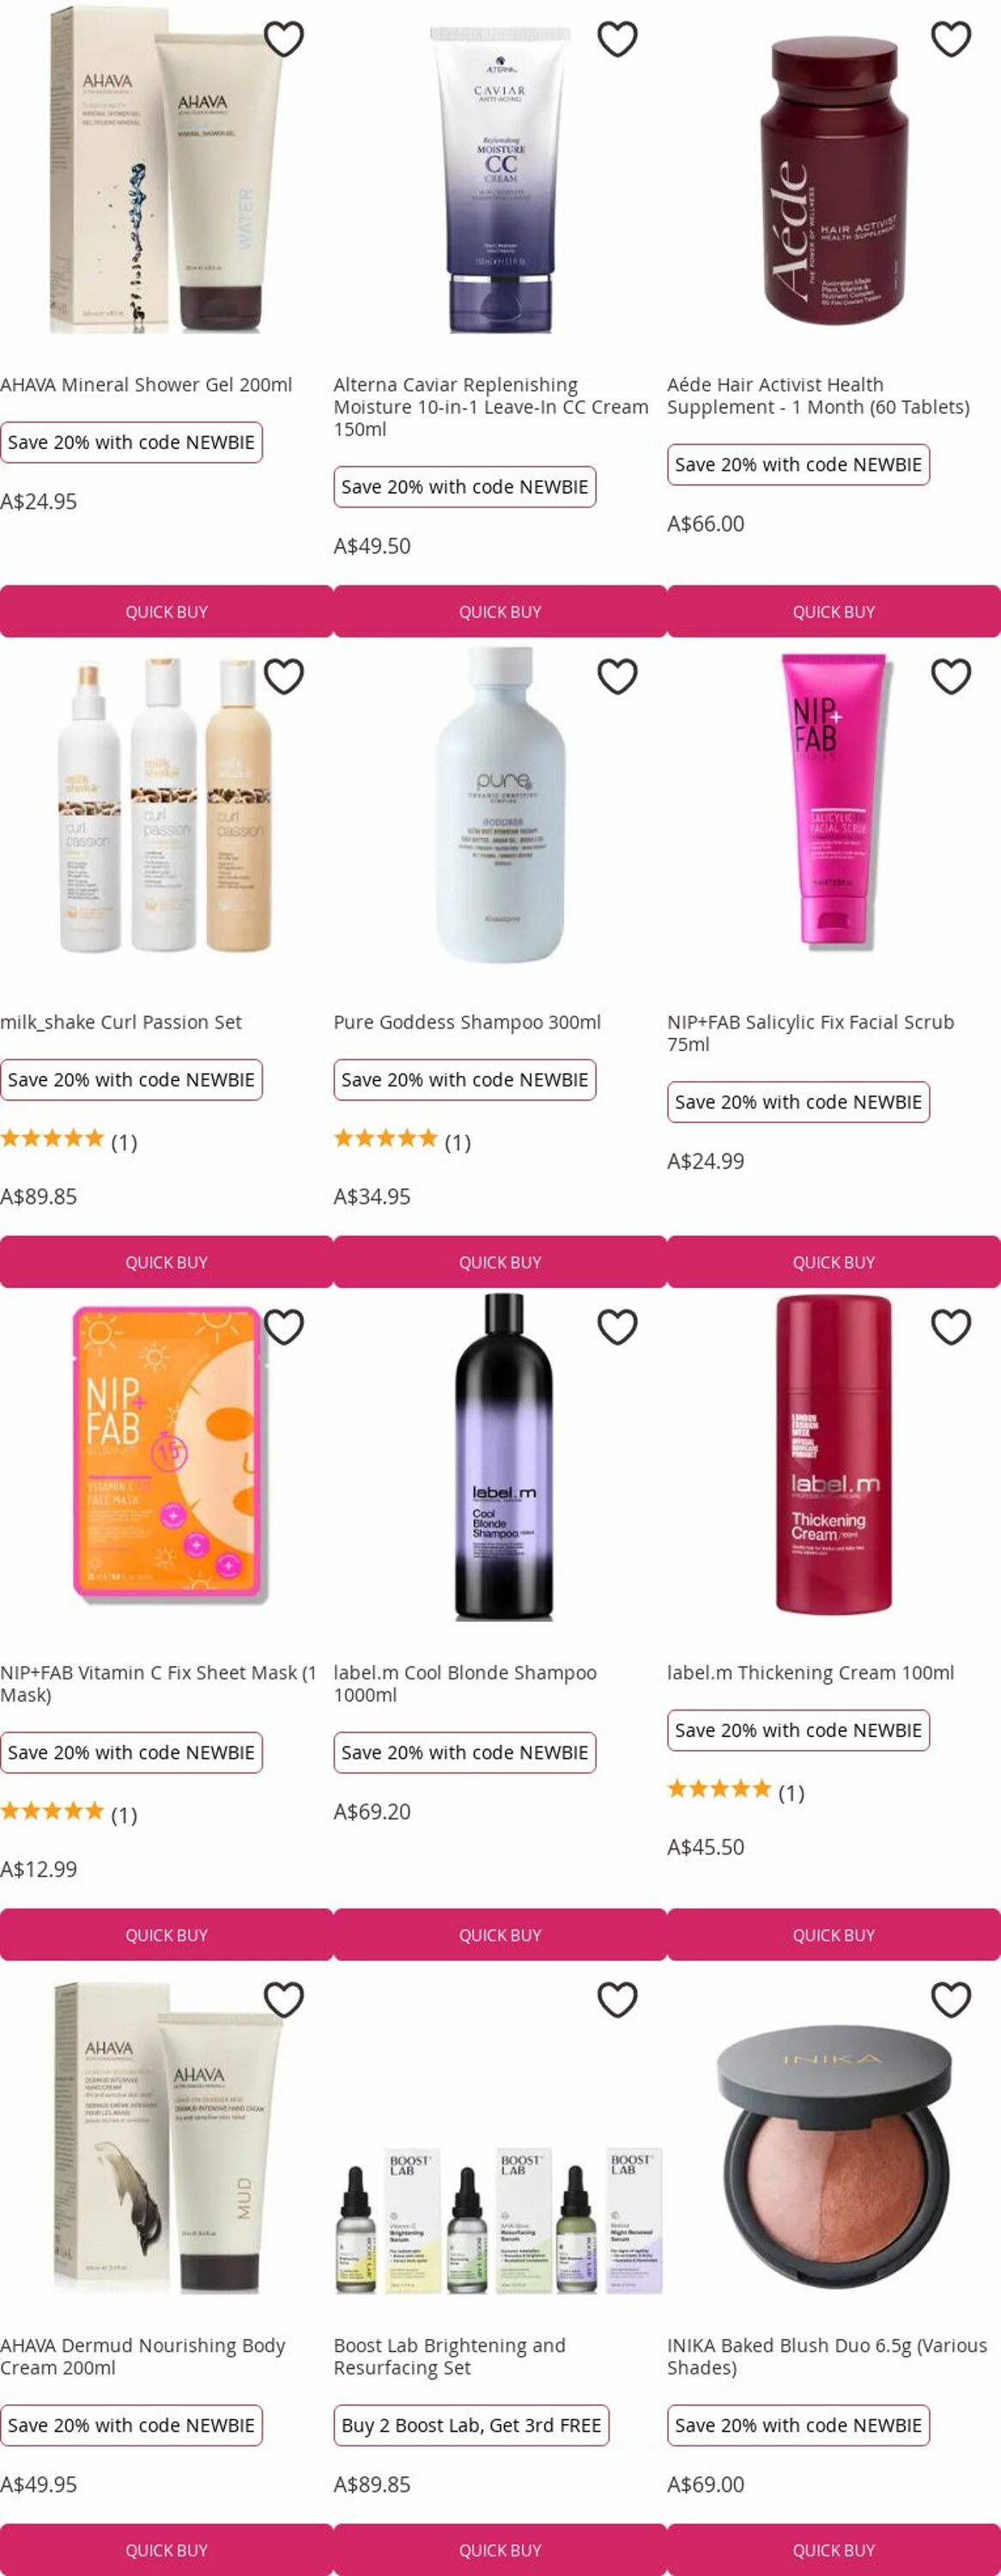
Task: Heart the INIKA Baked Blush Duo
Action: point(951,2000)
